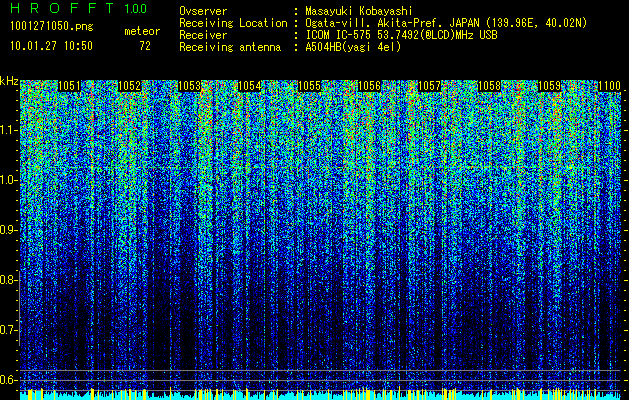Click the cyan signal level strip at bottom
The height and width of the screenshot is (400, 629).
click(x=321, y=396)
